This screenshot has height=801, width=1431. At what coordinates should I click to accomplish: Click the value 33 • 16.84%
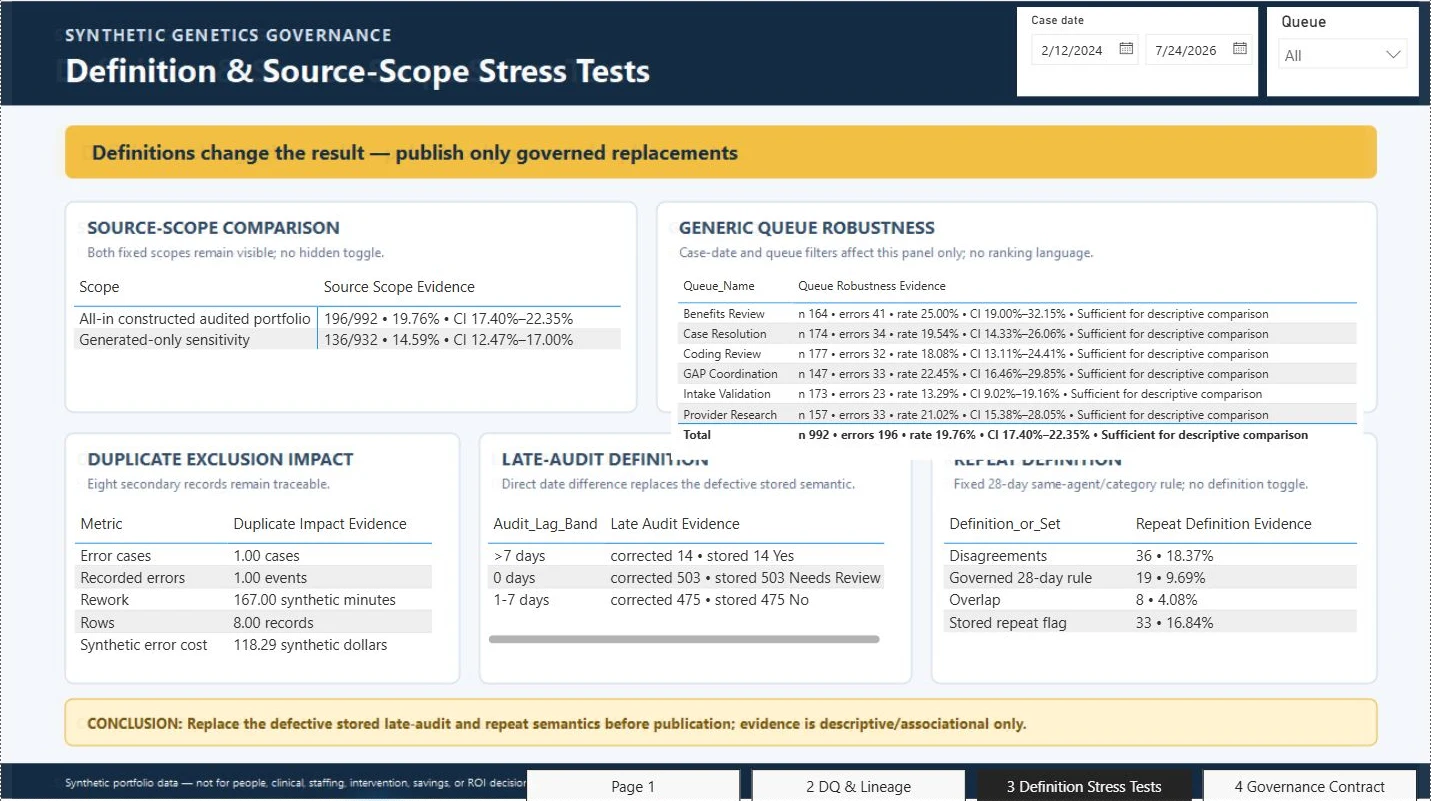[x=1174, y=623]
